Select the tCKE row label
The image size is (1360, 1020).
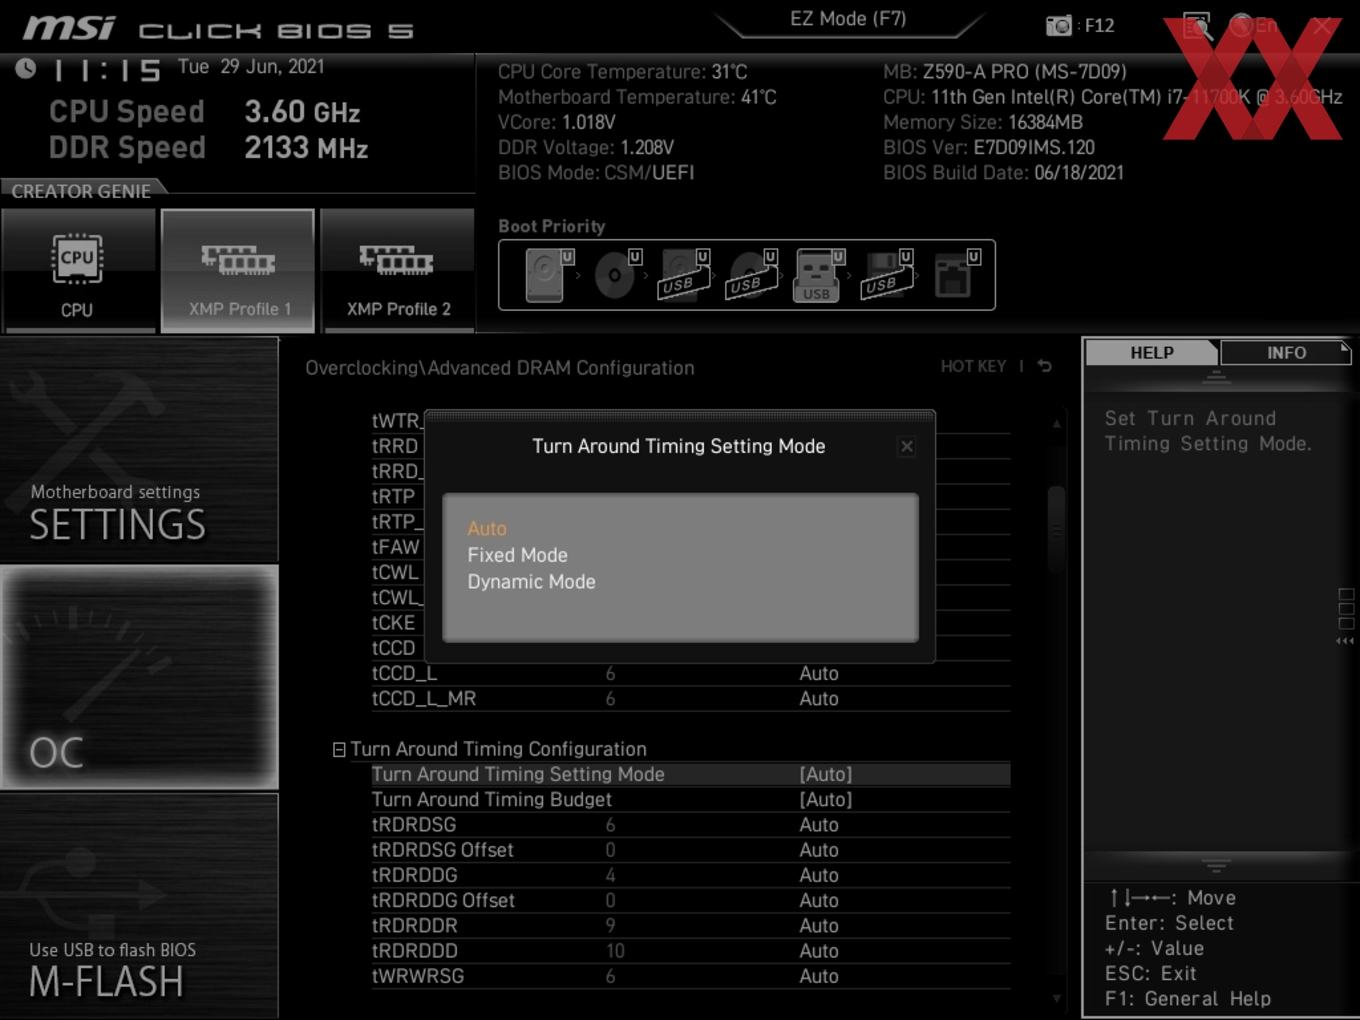click(x=393, y=622)
